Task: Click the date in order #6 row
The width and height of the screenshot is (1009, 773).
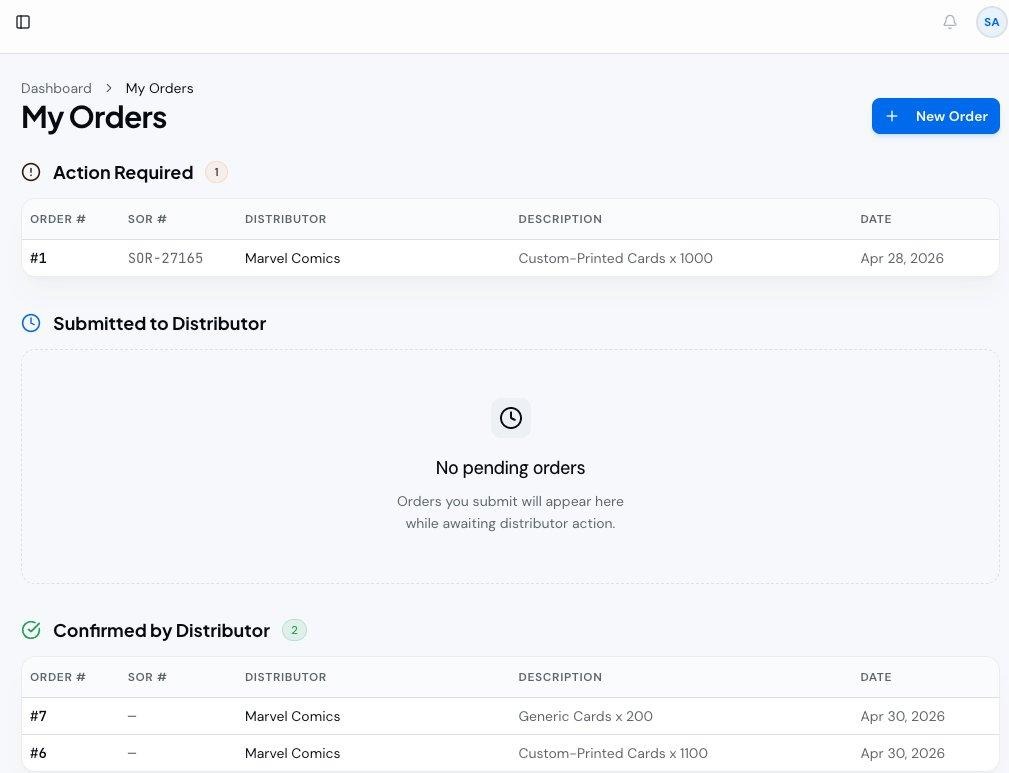Action: [902, 753]
